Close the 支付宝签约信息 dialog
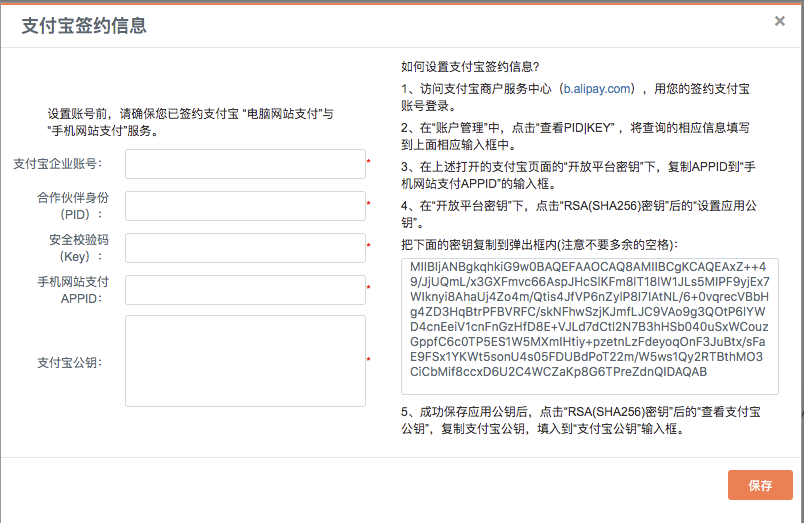This screenshot has height=523, width=804. (x=779, y=21)
